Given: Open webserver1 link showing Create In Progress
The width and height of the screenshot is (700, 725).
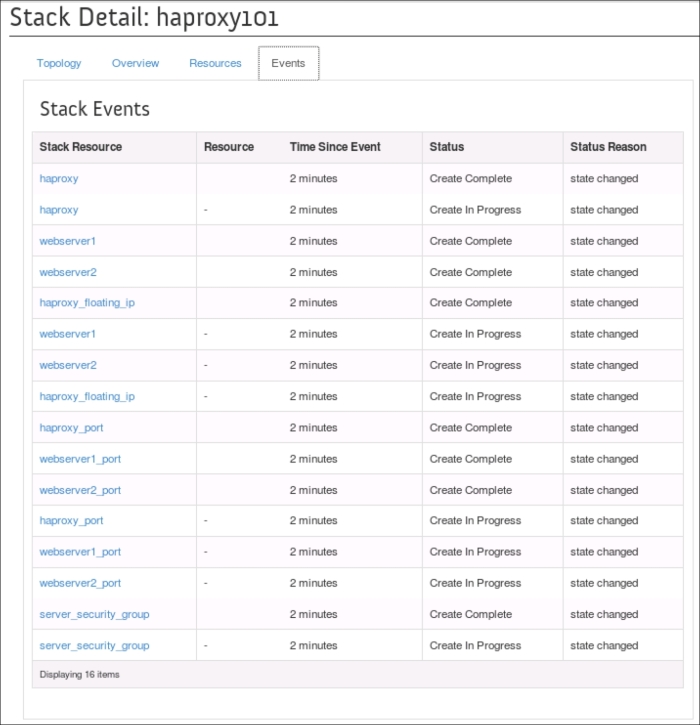Looking at the screenshot, I should tap(68, 334).
